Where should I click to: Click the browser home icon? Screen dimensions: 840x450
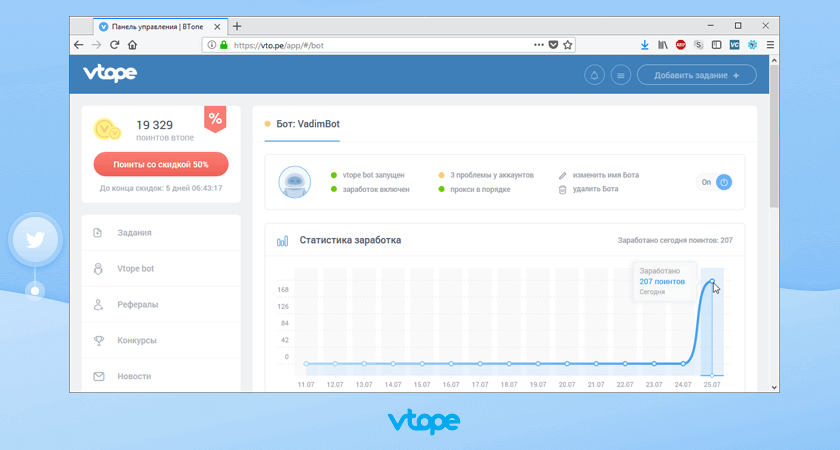pos(132,45)
